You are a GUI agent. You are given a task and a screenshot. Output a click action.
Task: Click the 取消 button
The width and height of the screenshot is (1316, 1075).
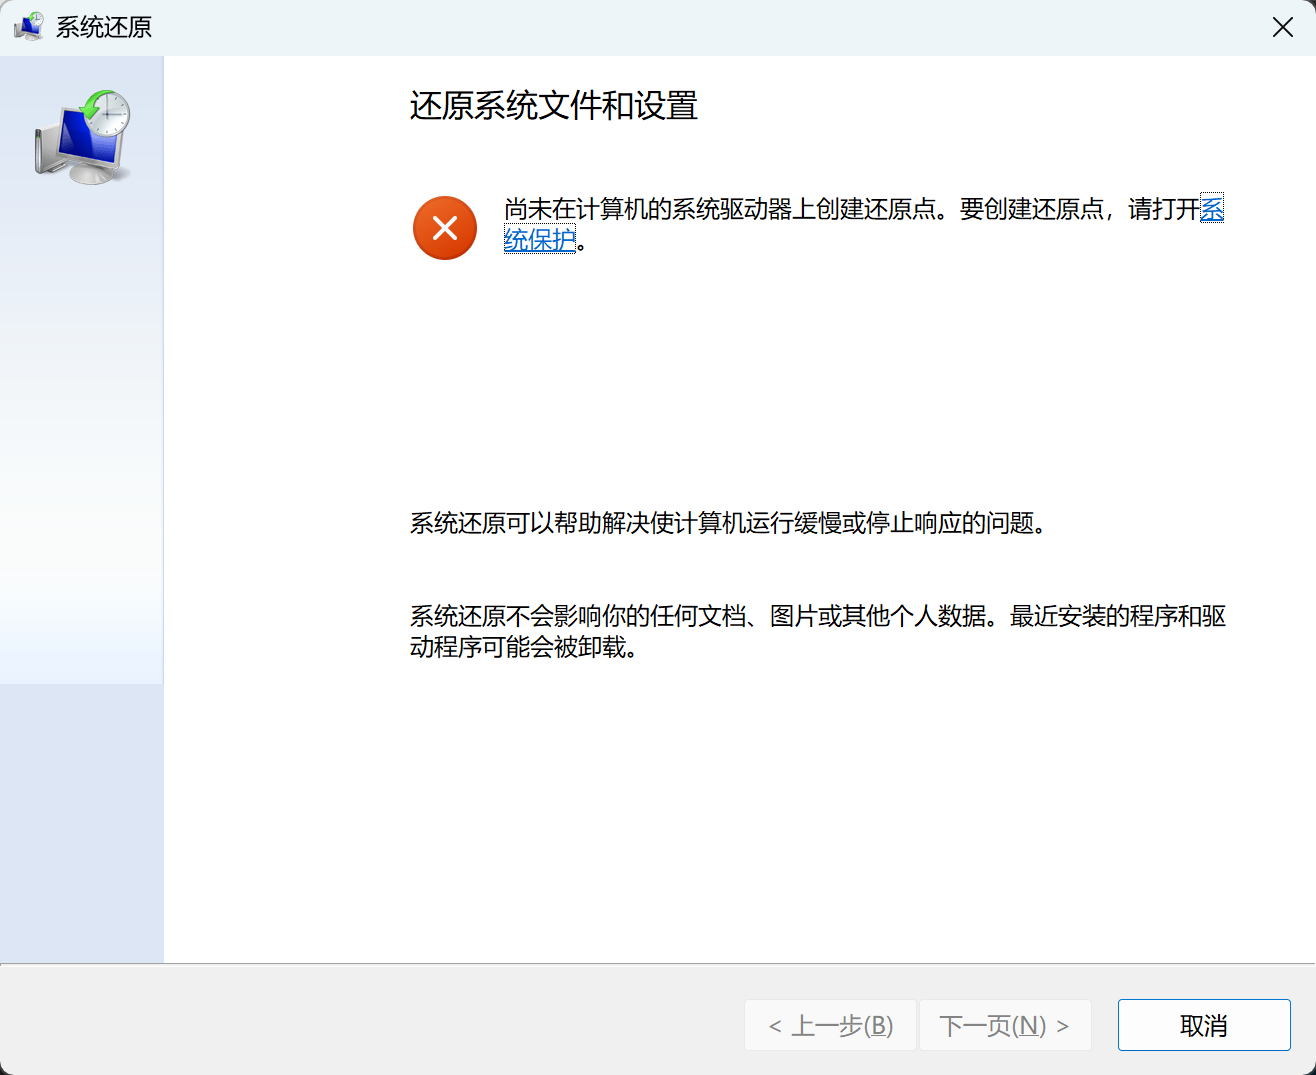point(1204,1025)
